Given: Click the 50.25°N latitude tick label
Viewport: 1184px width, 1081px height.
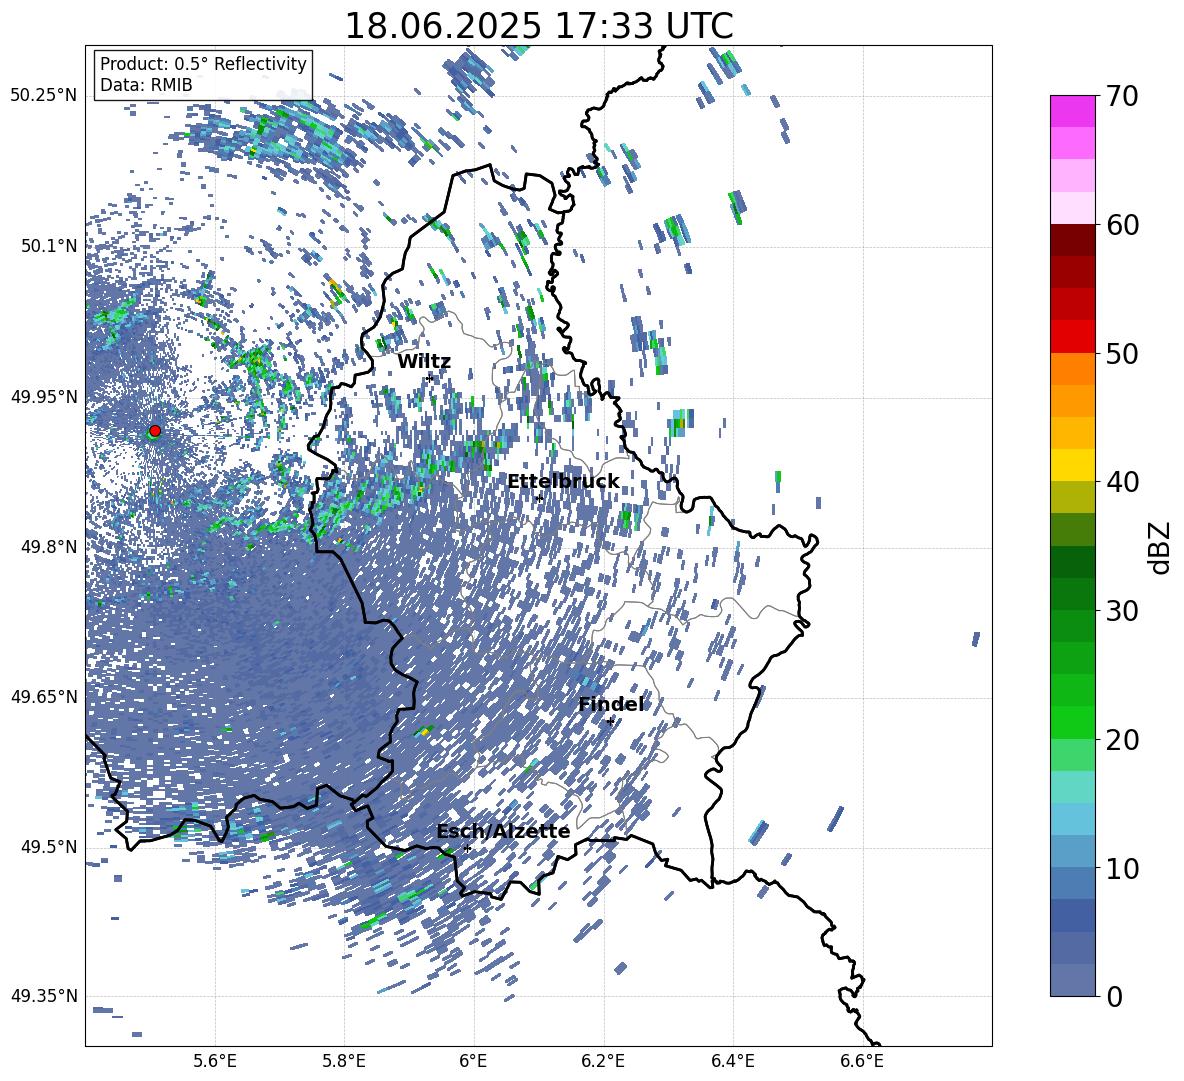Looking at the screenshot, I should (44, 96).
